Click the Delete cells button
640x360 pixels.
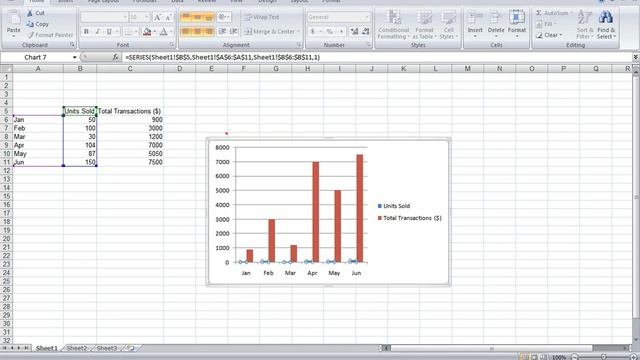click(x=496, y=24)
